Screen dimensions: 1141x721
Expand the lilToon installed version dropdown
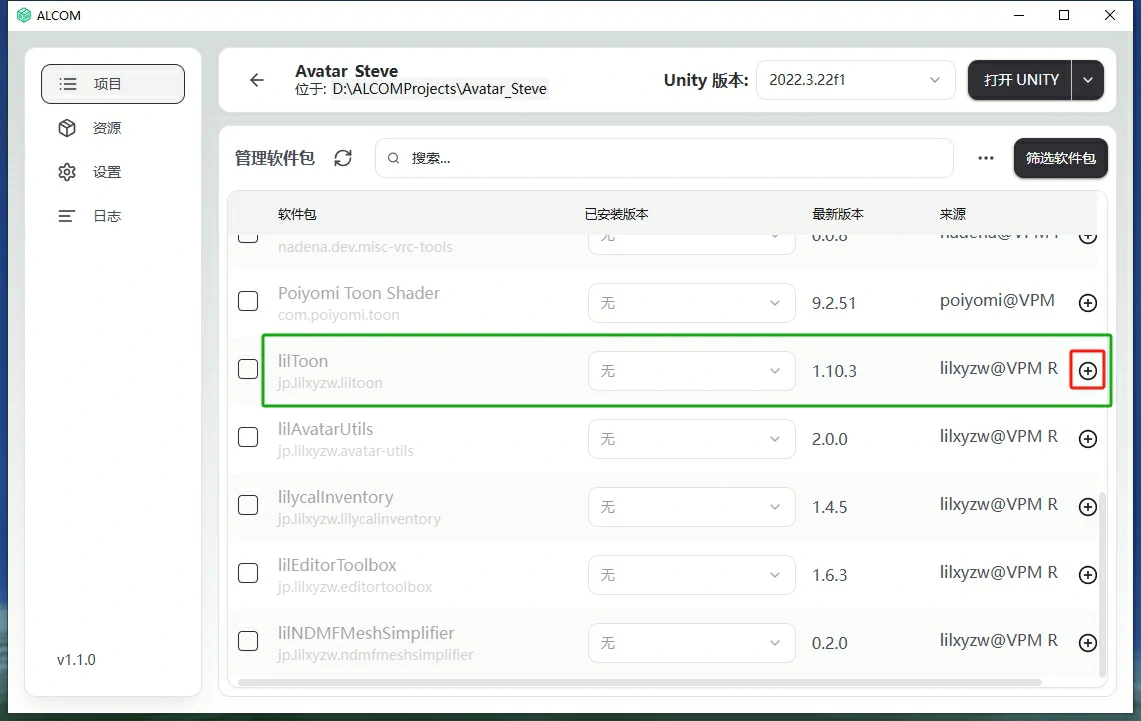[x=691, y=371]
